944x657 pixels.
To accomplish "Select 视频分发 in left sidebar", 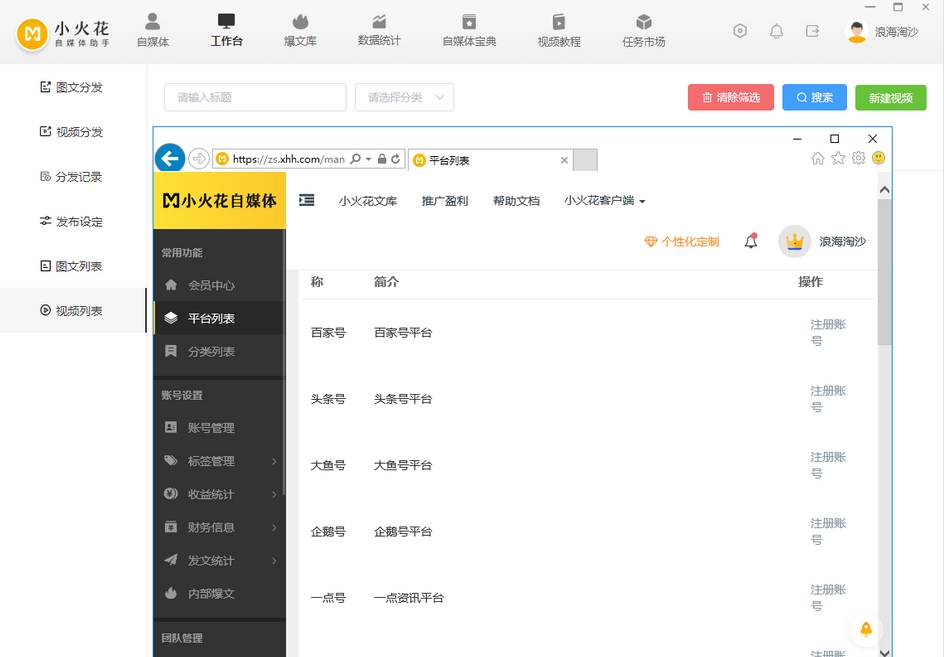I will tap(73, 132).
